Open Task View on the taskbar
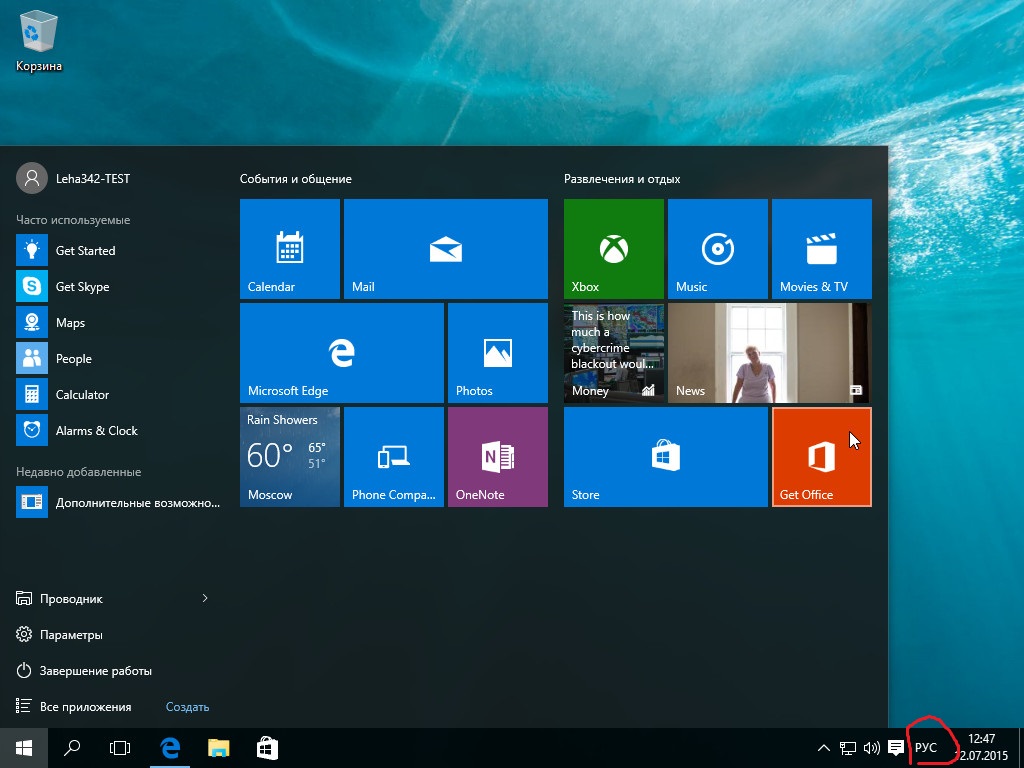This screenshot has height=768, width=1024. pyautogui.click(x=120, y=748)
